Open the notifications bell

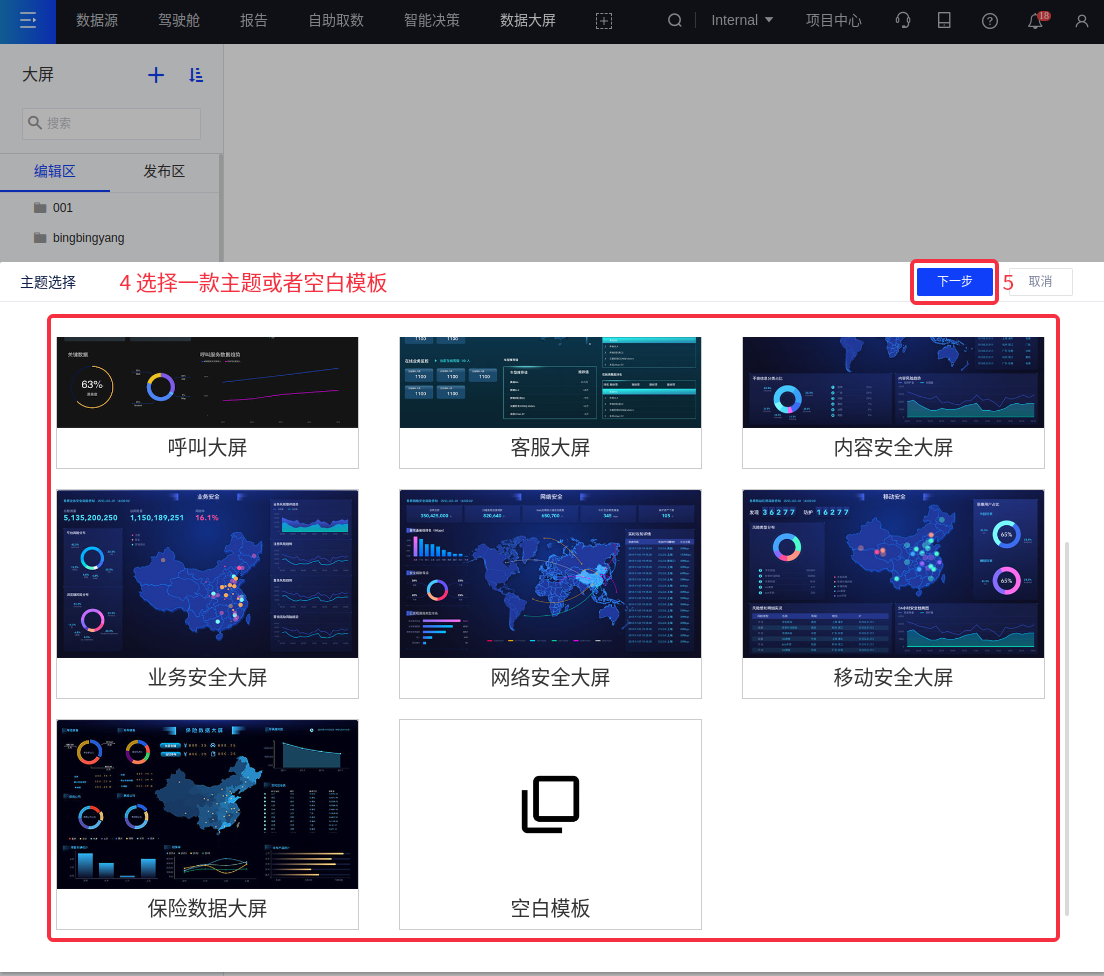tap(1035, 21)
